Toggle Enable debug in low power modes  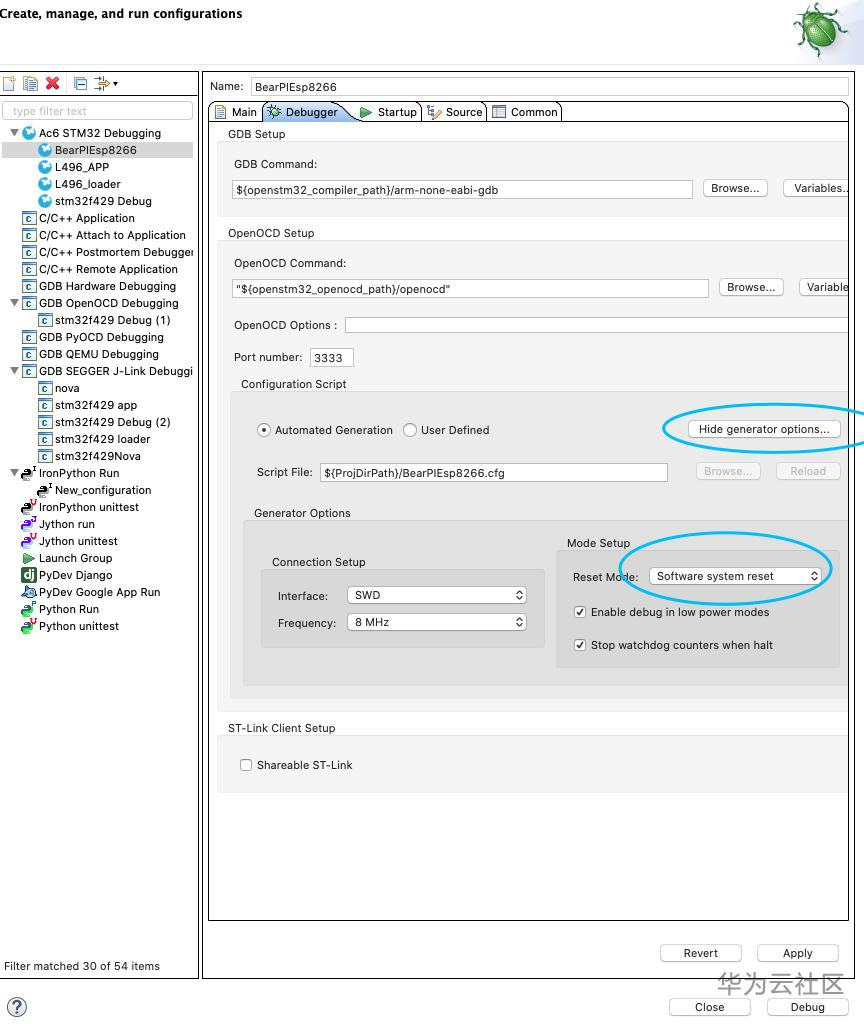pos(580,612)
